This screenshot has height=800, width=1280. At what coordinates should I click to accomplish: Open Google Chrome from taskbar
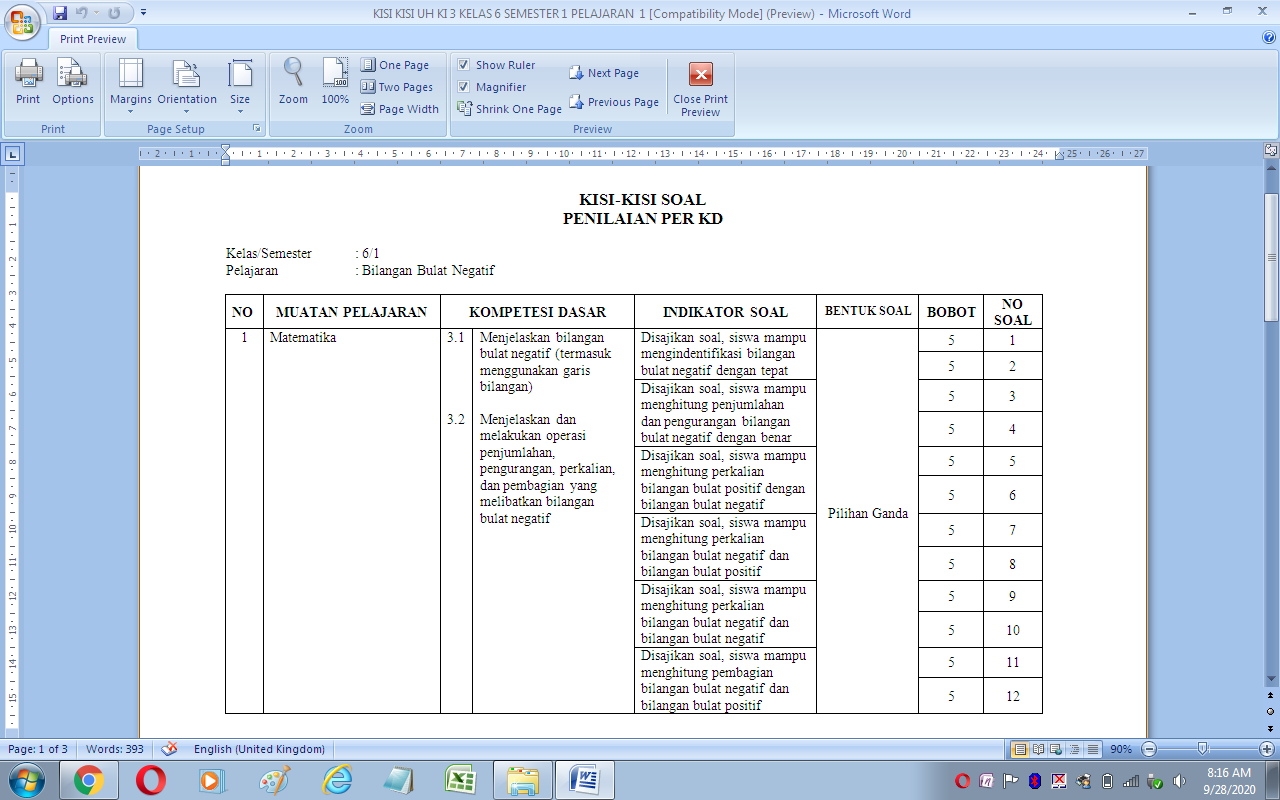[88, 780]
